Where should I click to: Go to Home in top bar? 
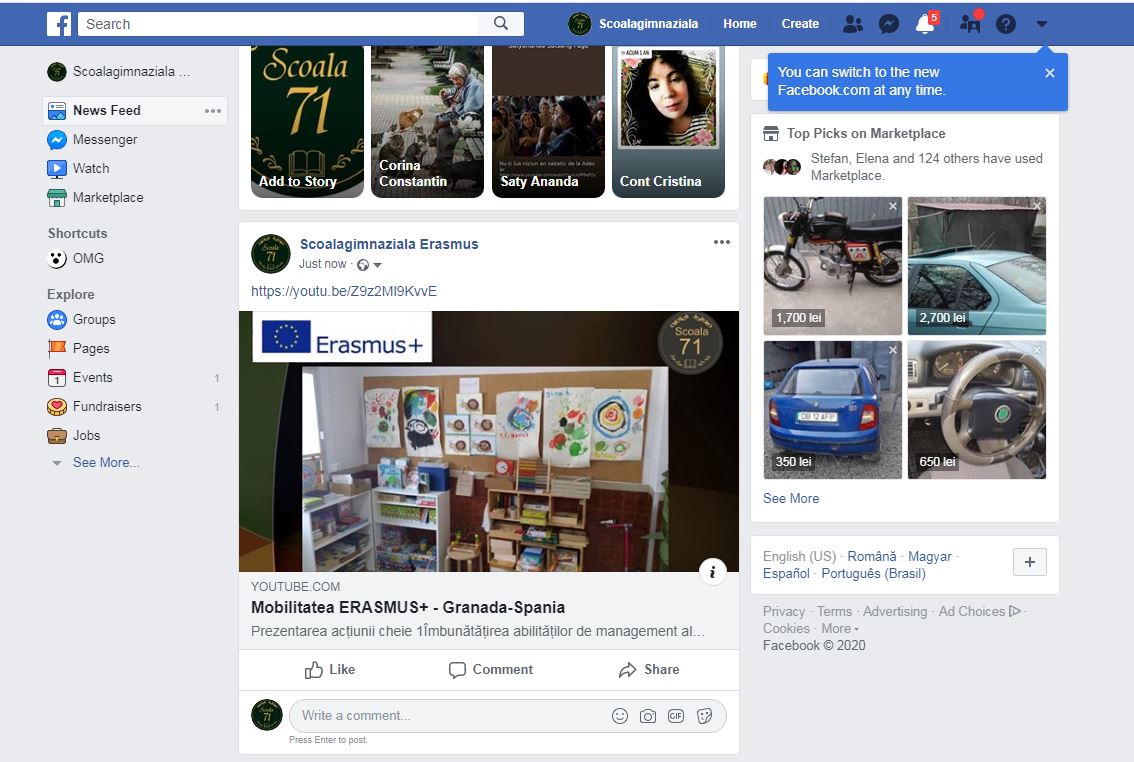tap(740, 24)
